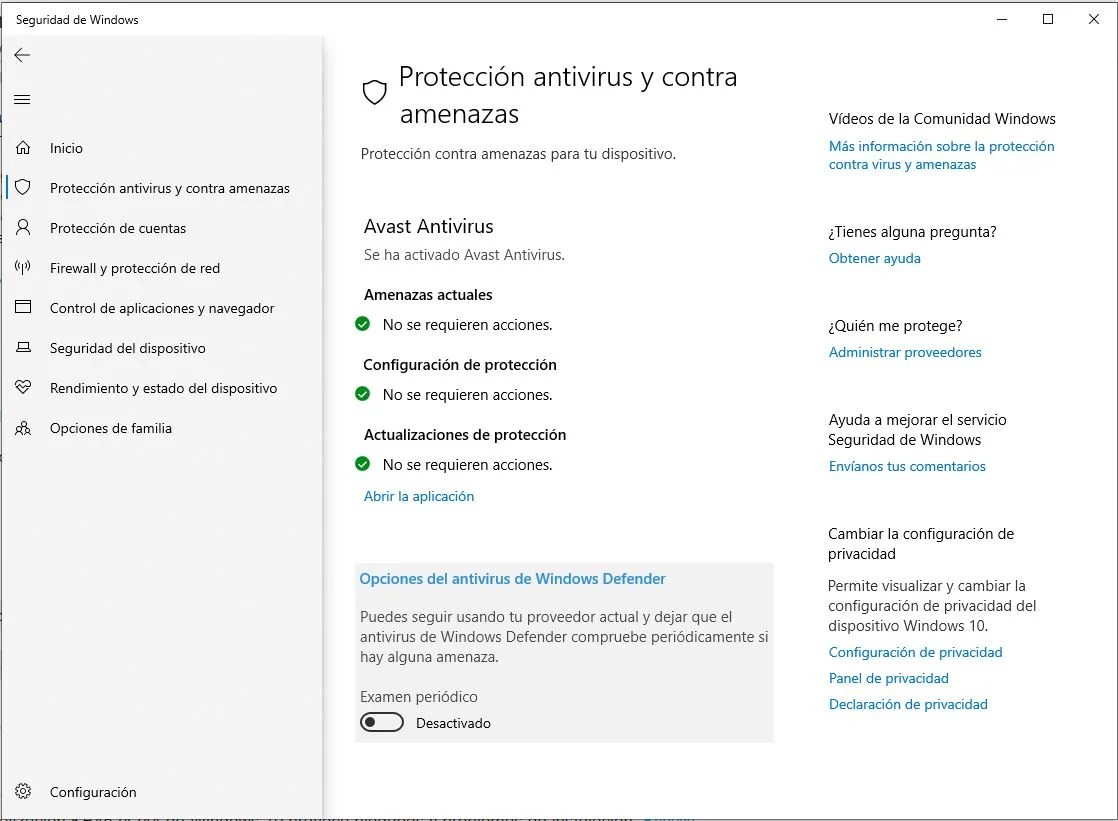Open the hamburger navigation menu icon
Image resolution: width=1118 pixels, height=821 pixels.
[22, 99]
